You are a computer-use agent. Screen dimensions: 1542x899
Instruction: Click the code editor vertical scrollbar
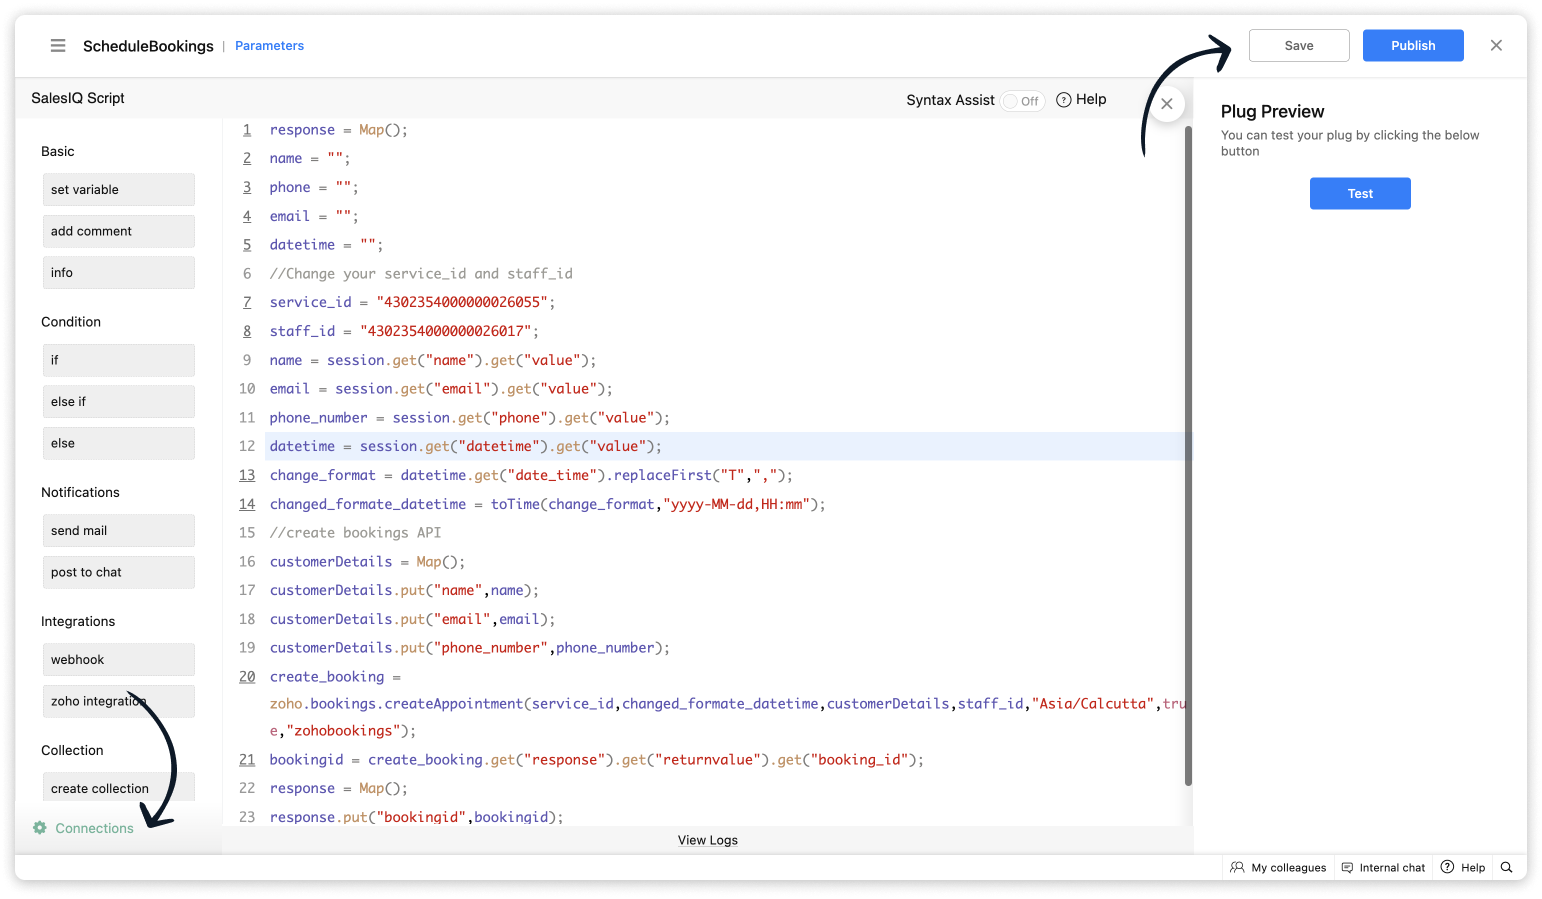coord(1188,450)
